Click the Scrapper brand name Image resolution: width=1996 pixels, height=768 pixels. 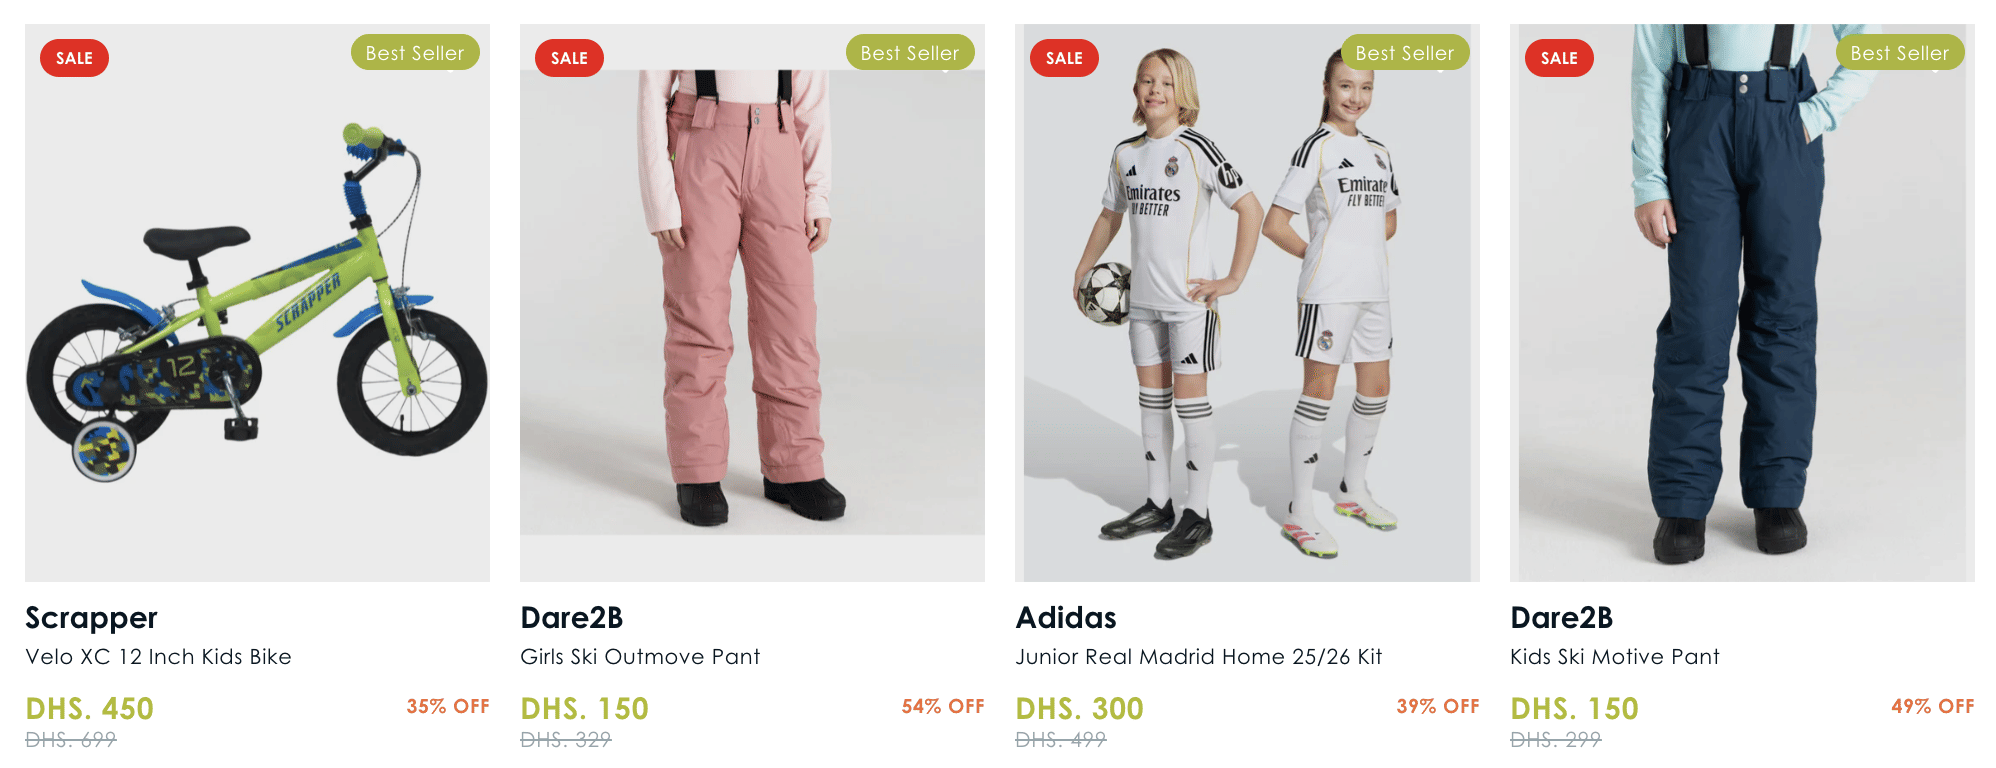click(92, 618)
